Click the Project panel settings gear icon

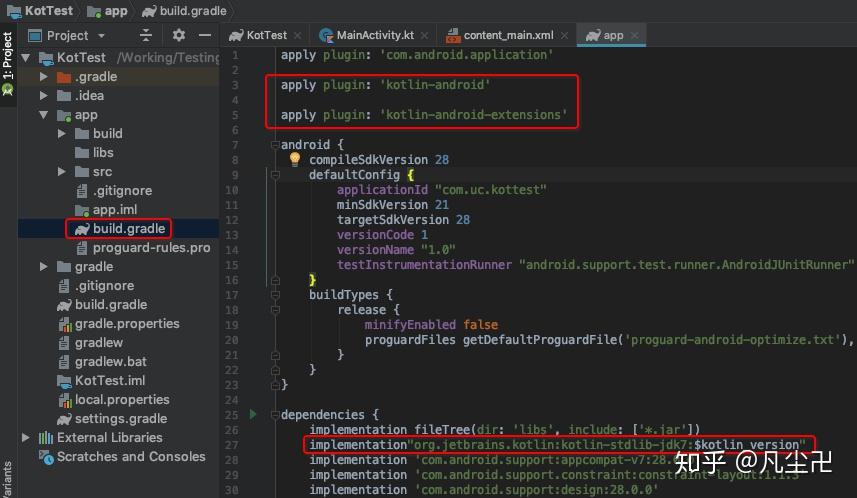[179, 36]
